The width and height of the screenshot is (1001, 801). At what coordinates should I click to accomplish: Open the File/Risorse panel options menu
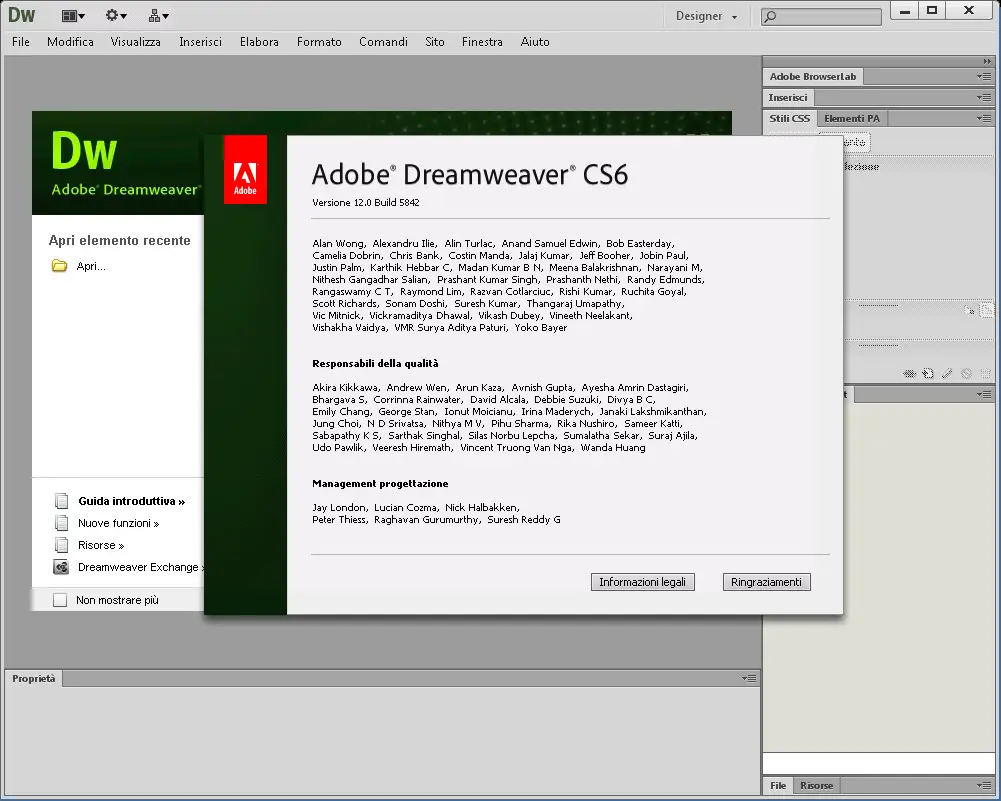click(x=984, y=785)
